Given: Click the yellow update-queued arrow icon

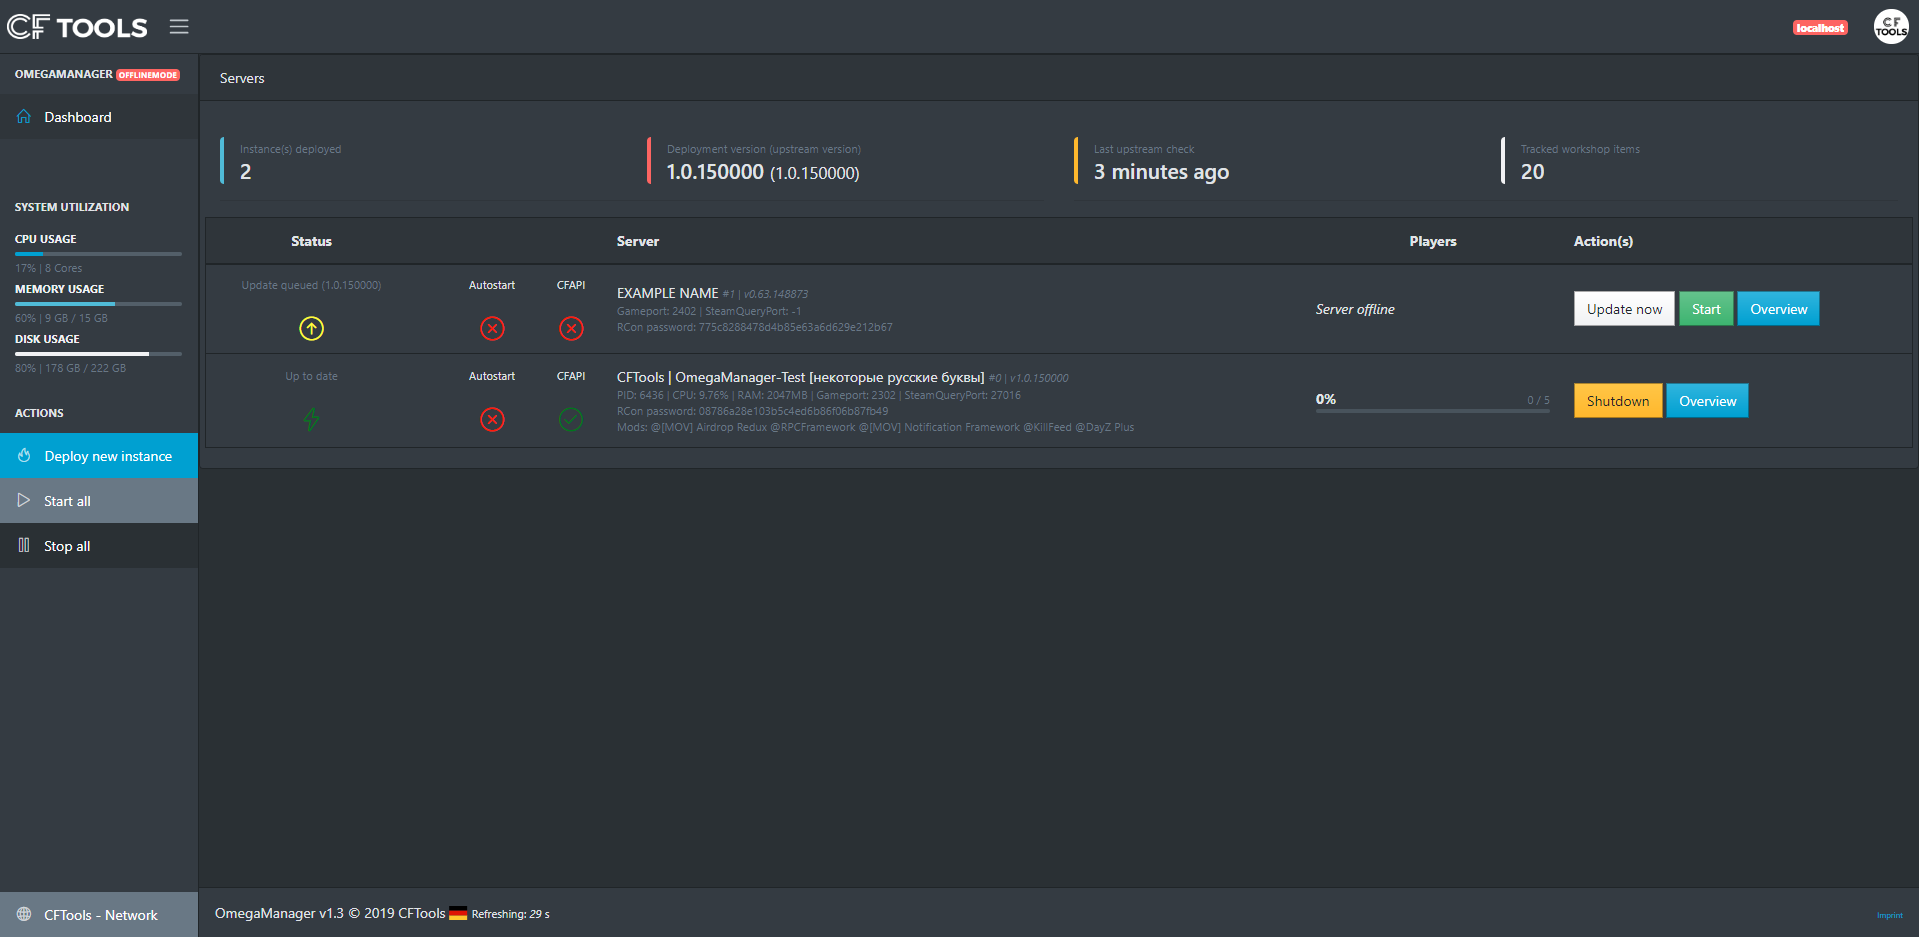Looking at the screenshot, I should click(311, 328).
